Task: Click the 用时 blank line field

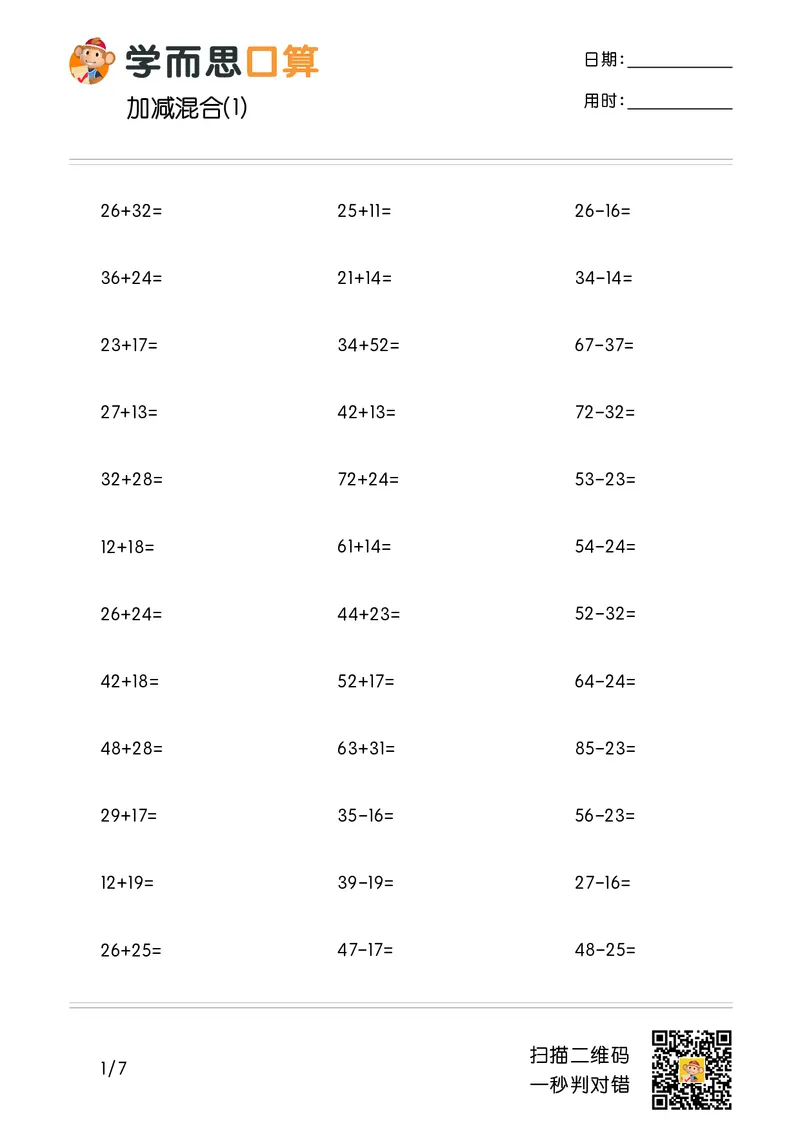Action: 680,102
